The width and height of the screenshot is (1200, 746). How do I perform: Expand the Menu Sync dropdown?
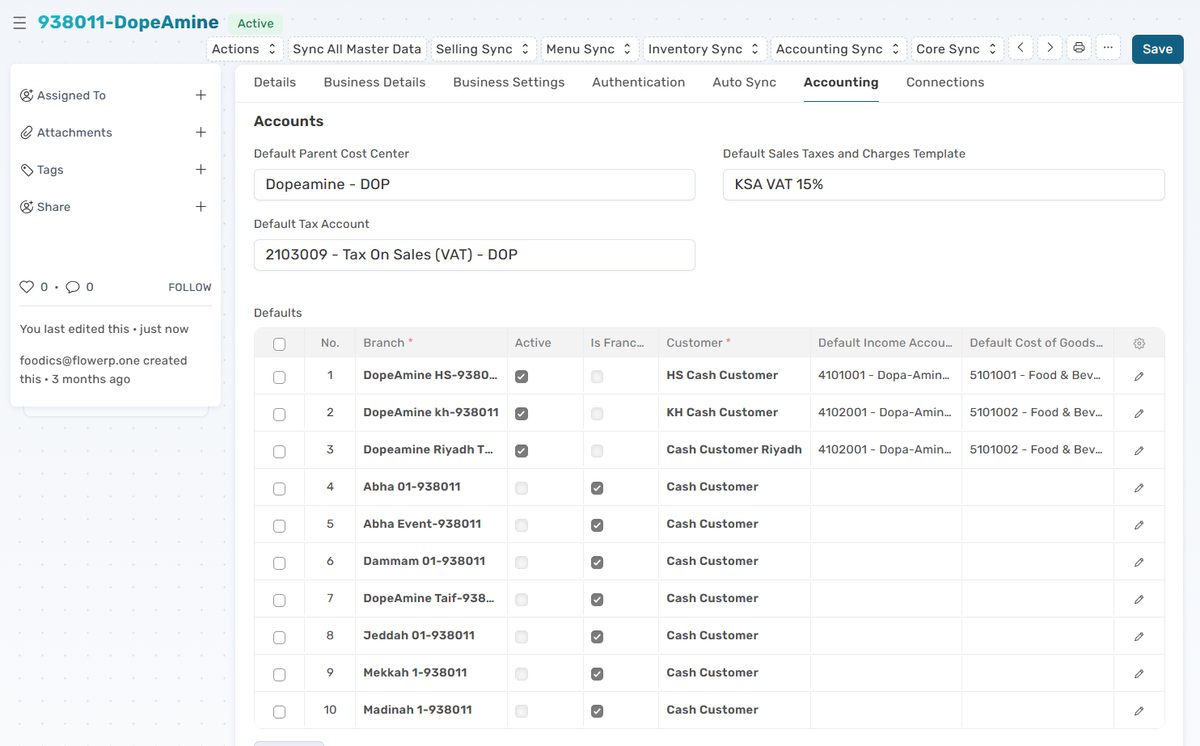point(586,47)
